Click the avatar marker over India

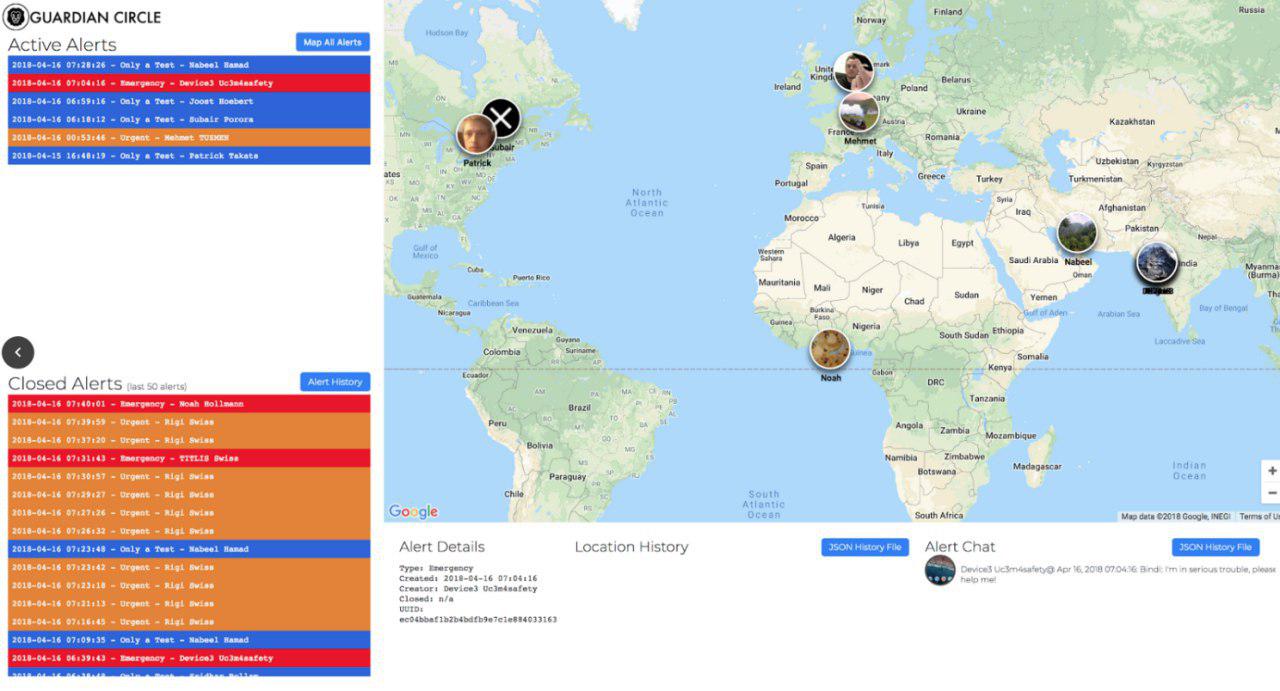coord(1156,262)
